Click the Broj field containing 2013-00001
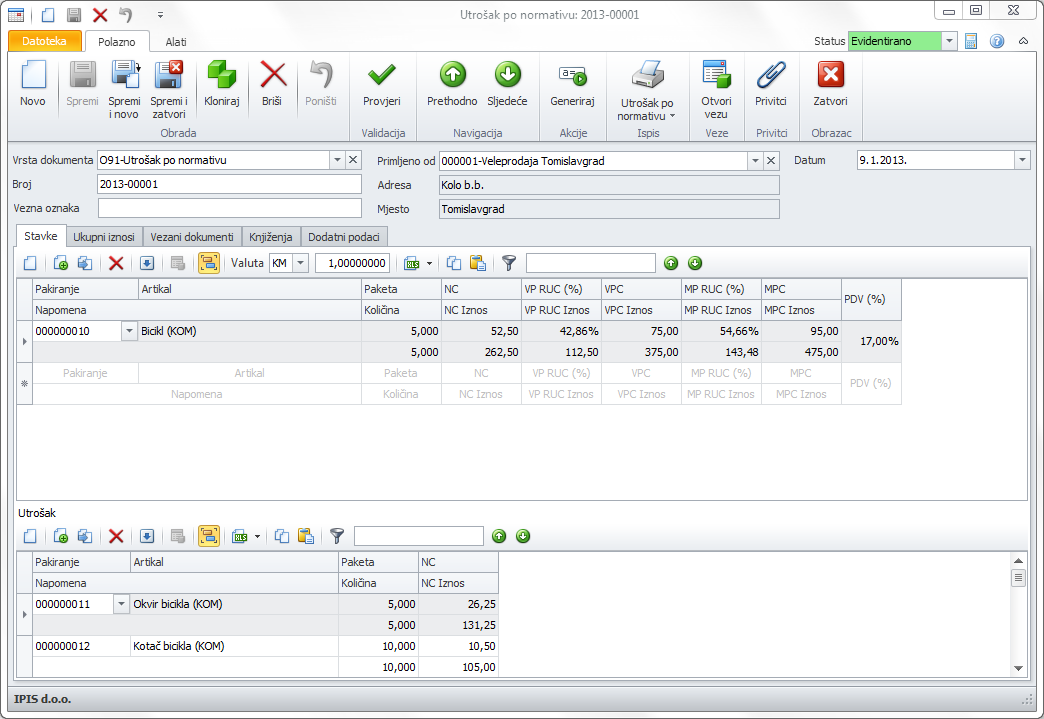This screenshot has width=1044, height=719. [229, 184]
